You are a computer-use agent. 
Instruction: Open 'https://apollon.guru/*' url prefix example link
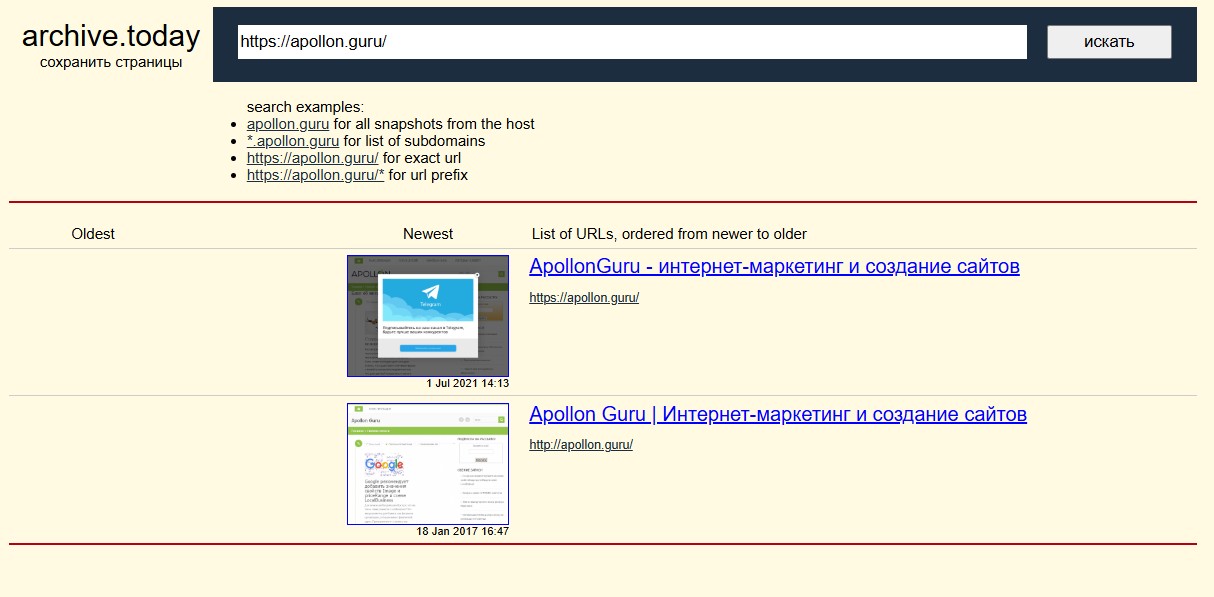316,175
